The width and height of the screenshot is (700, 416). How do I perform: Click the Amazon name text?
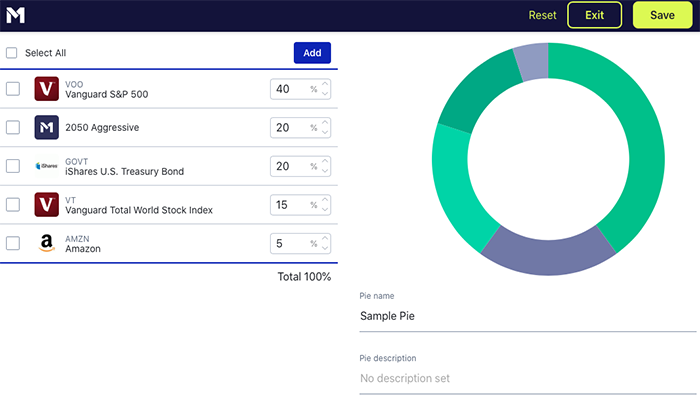tap(83, 249)
